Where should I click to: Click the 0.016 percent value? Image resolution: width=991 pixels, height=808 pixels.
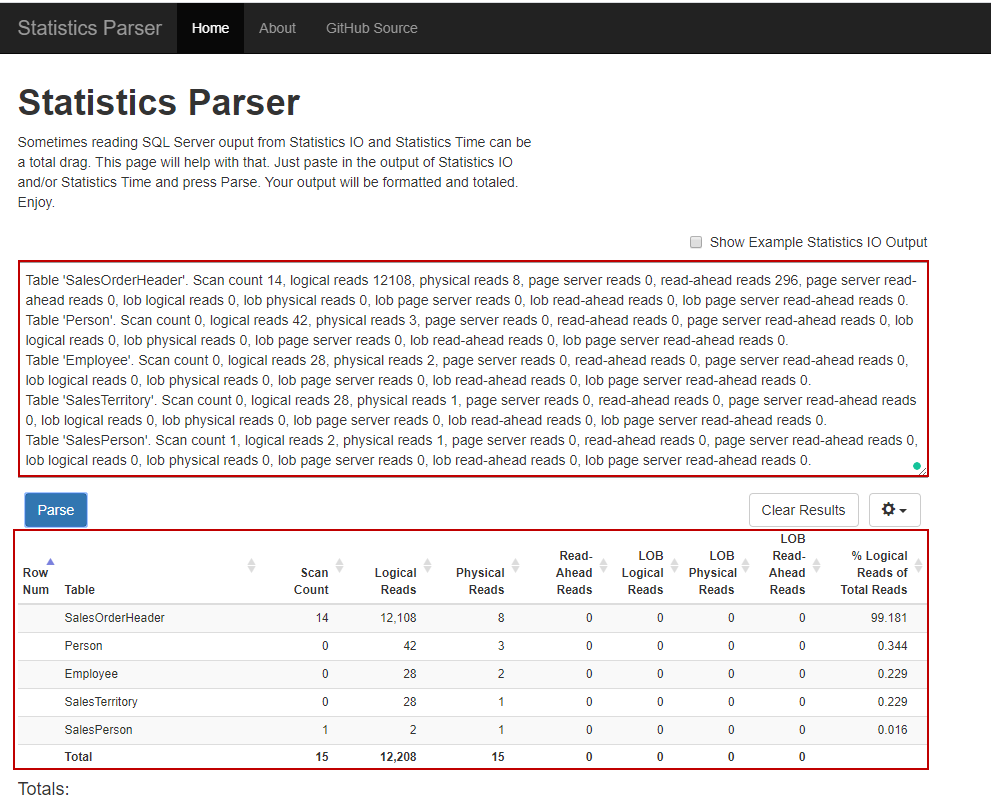coord(892,730)
